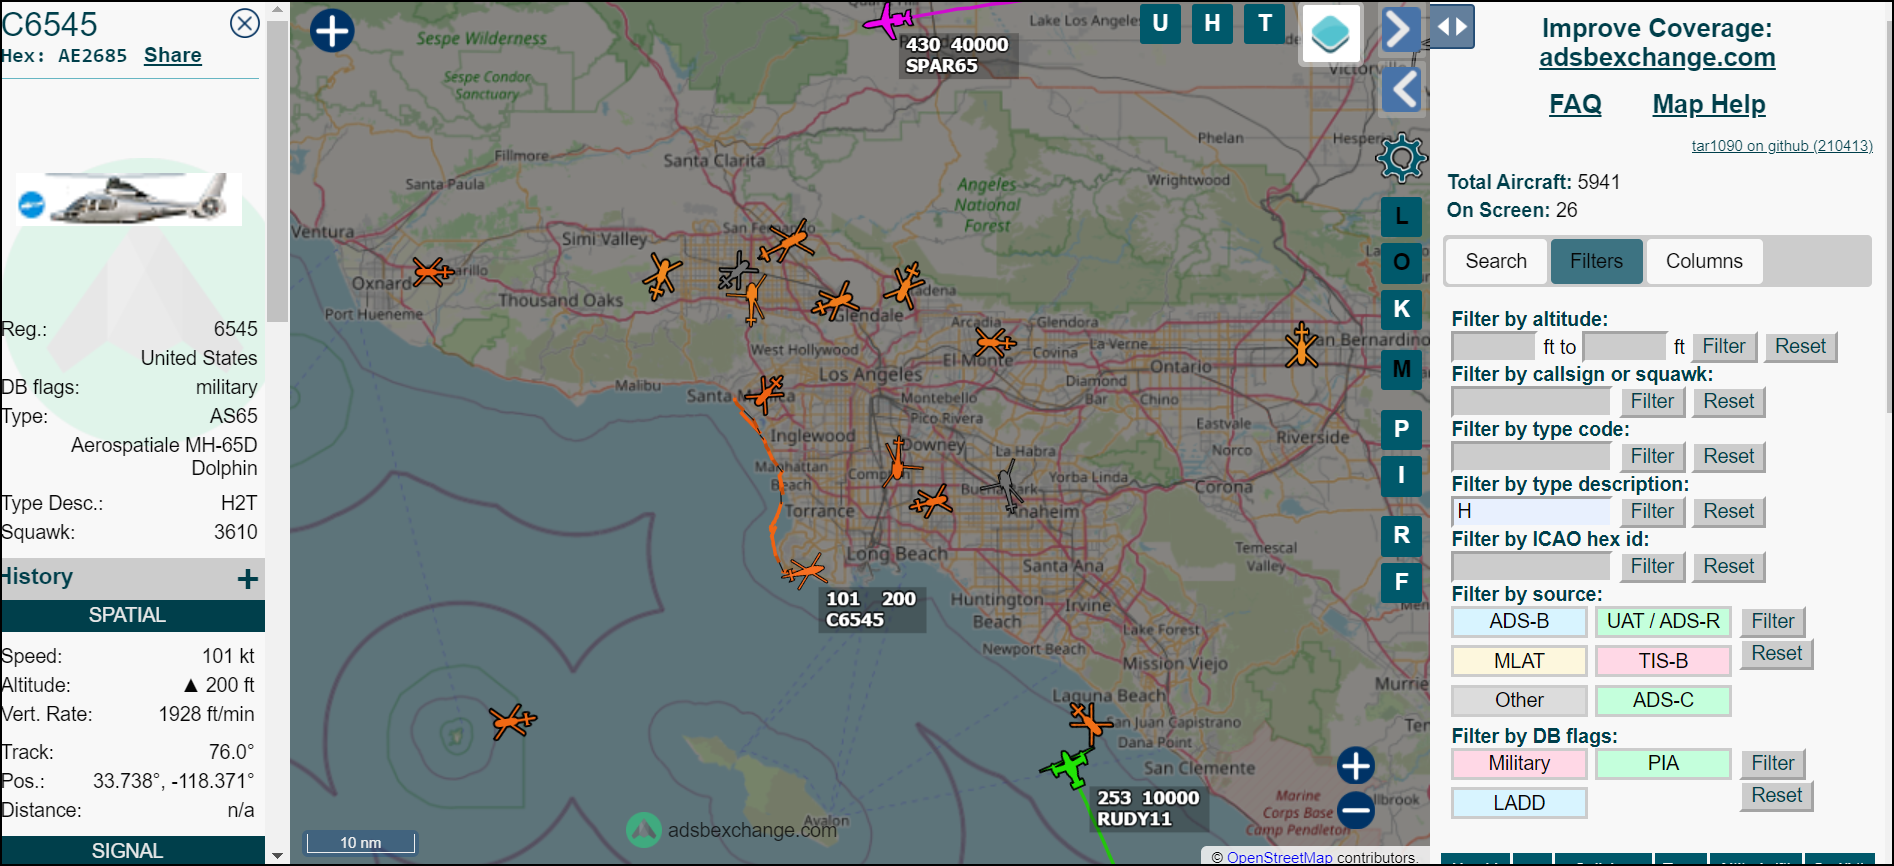This screenshot has height=866, width=1894.
Task: Close the C6545 aircraft info panel
Action: (245, 23)
